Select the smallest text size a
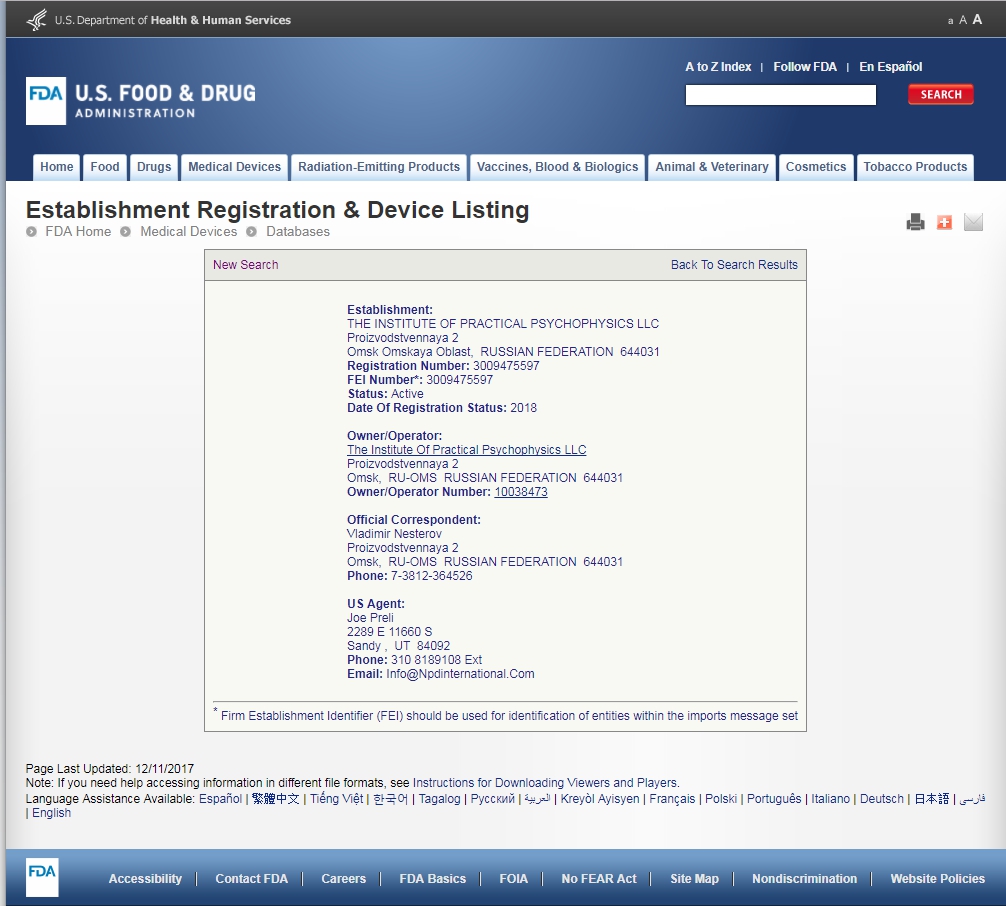The height and width of the screenshot is (906, 1006). click(950, 21)
